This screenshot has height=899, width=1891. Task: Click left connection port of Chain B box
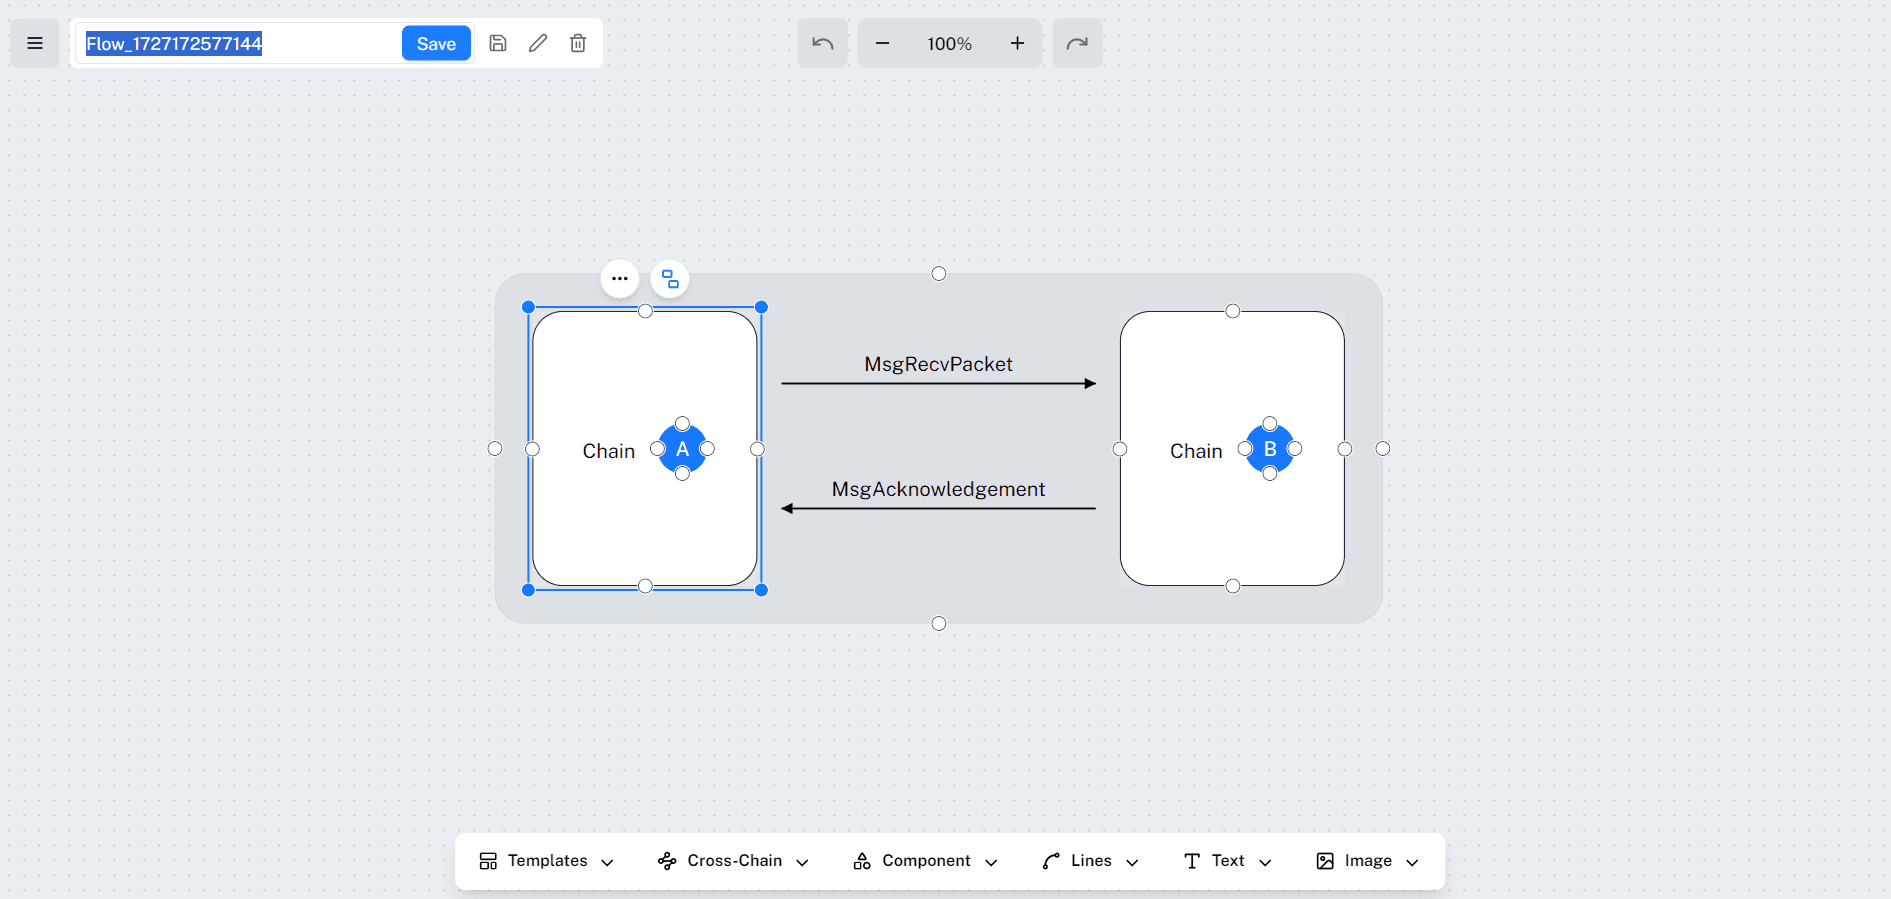[1120, 449]
